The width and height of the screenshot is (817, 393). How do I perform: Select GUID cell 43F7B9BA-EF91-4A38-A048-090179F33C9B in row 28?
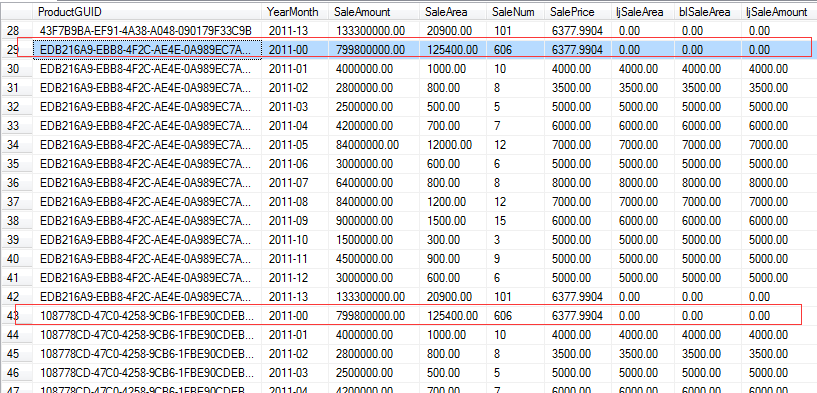(148, 31)
